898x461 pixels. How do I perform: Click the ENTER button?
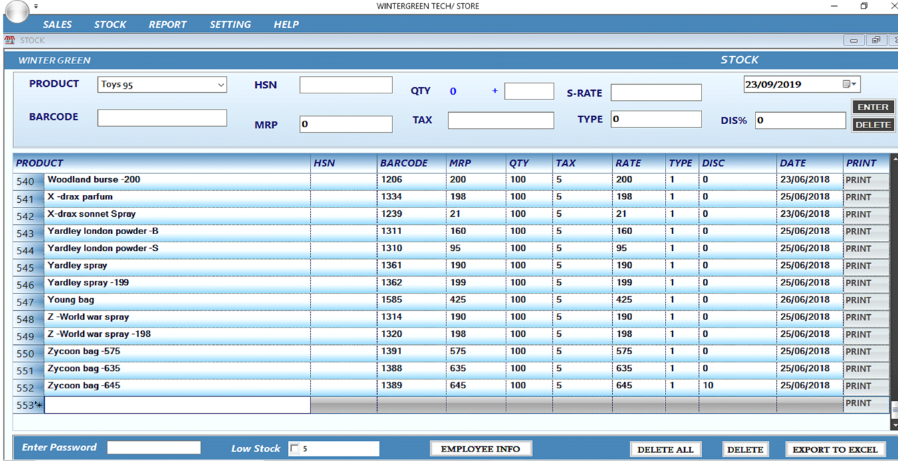click(873, 107)
